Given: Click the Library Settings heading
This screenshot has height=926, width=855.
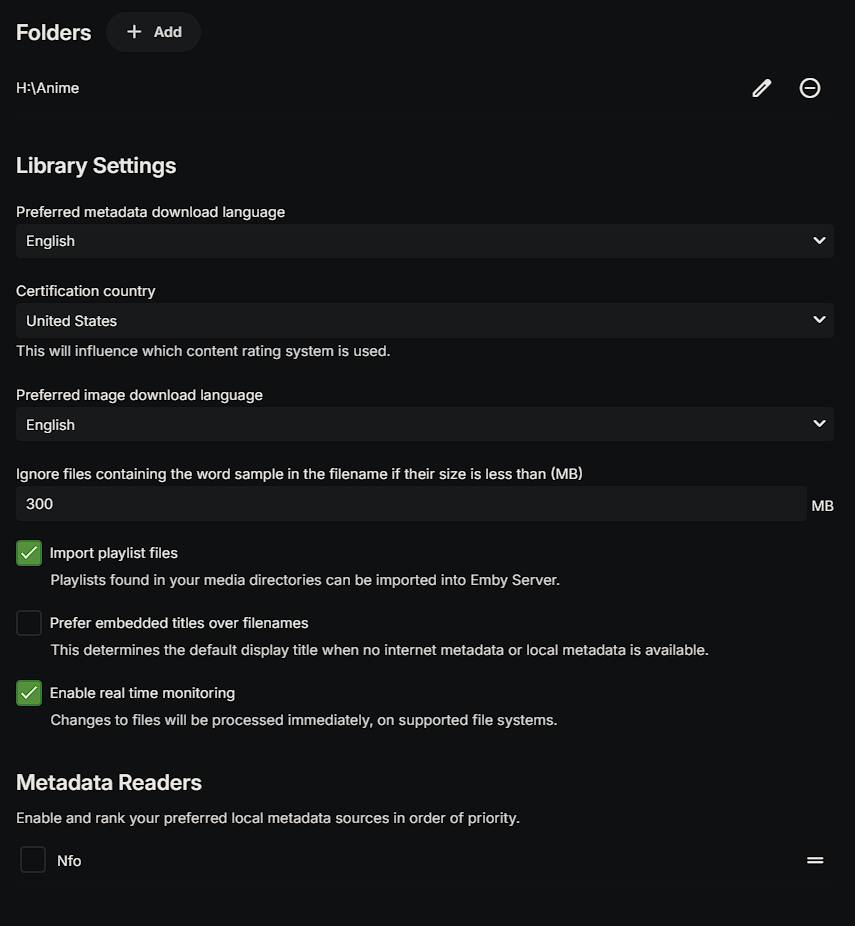Looking at the screenshot, I should 96,166.
